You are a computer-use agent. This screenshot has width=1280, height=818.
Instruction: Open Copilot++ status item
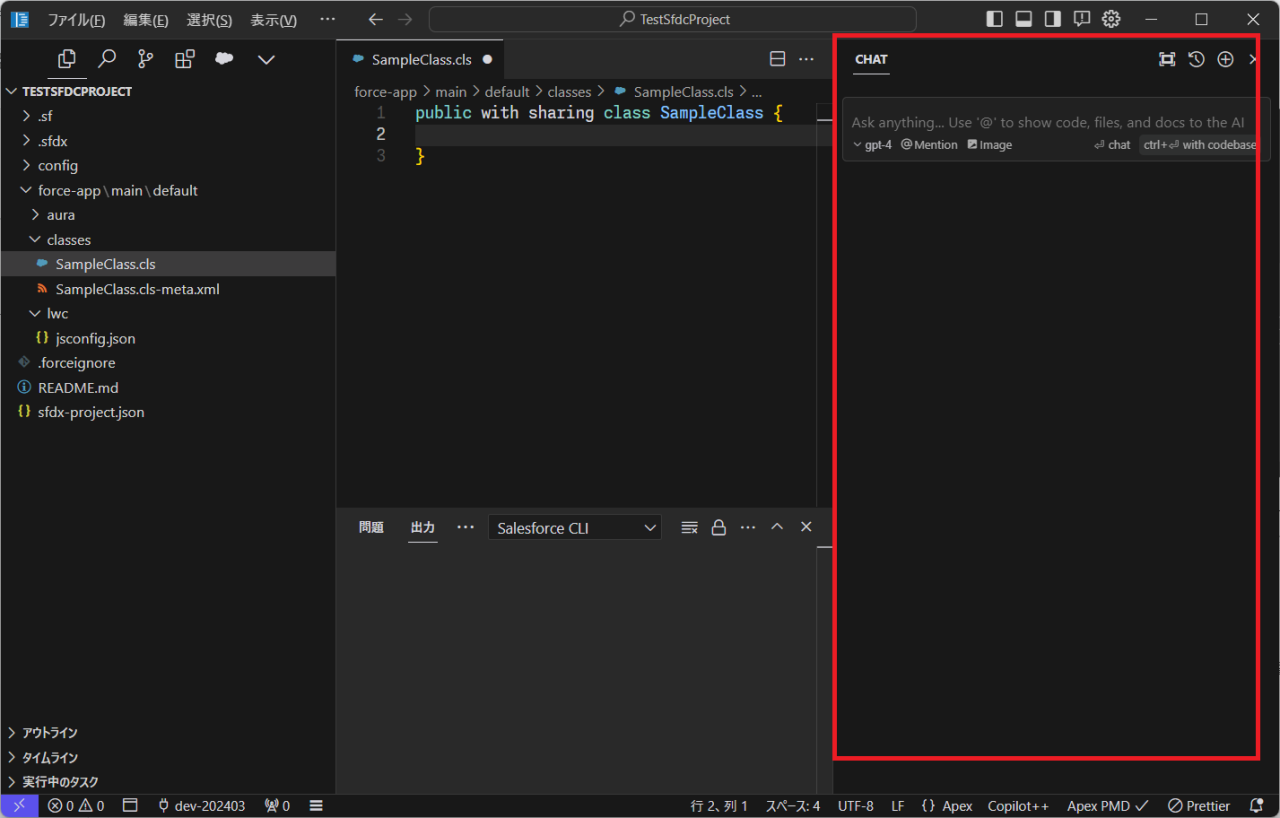coord(1018,806)
